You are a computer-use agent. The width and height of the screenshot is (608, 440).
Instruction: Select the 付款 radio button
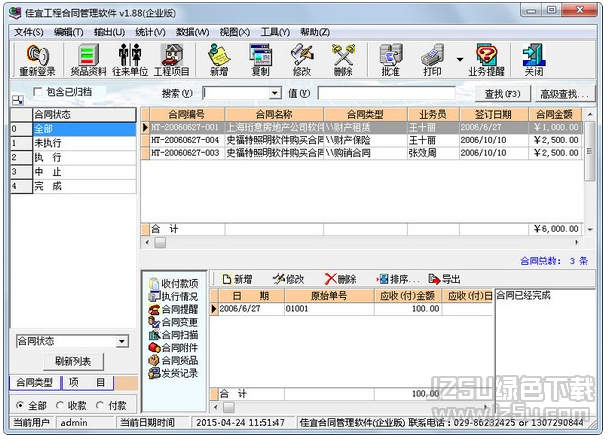point(100,405)
